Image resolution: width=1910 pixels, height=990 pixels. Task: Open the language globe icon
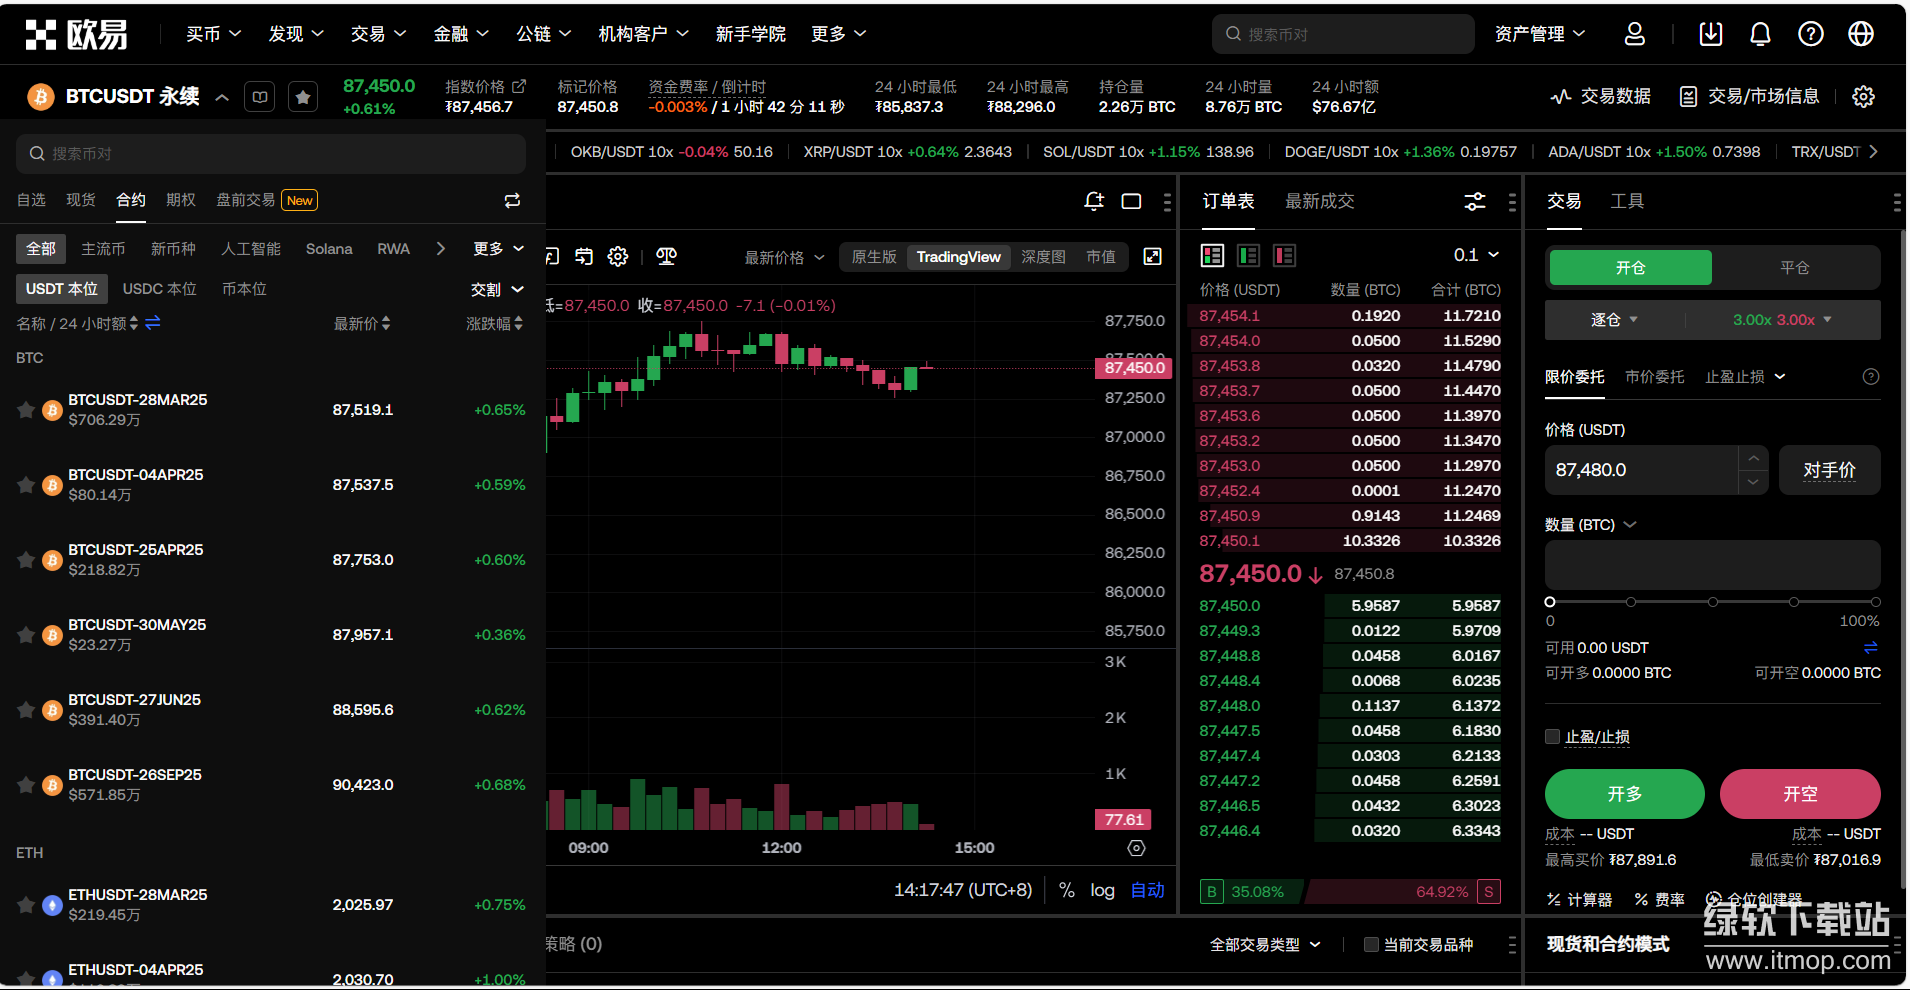pos(1861,34)
